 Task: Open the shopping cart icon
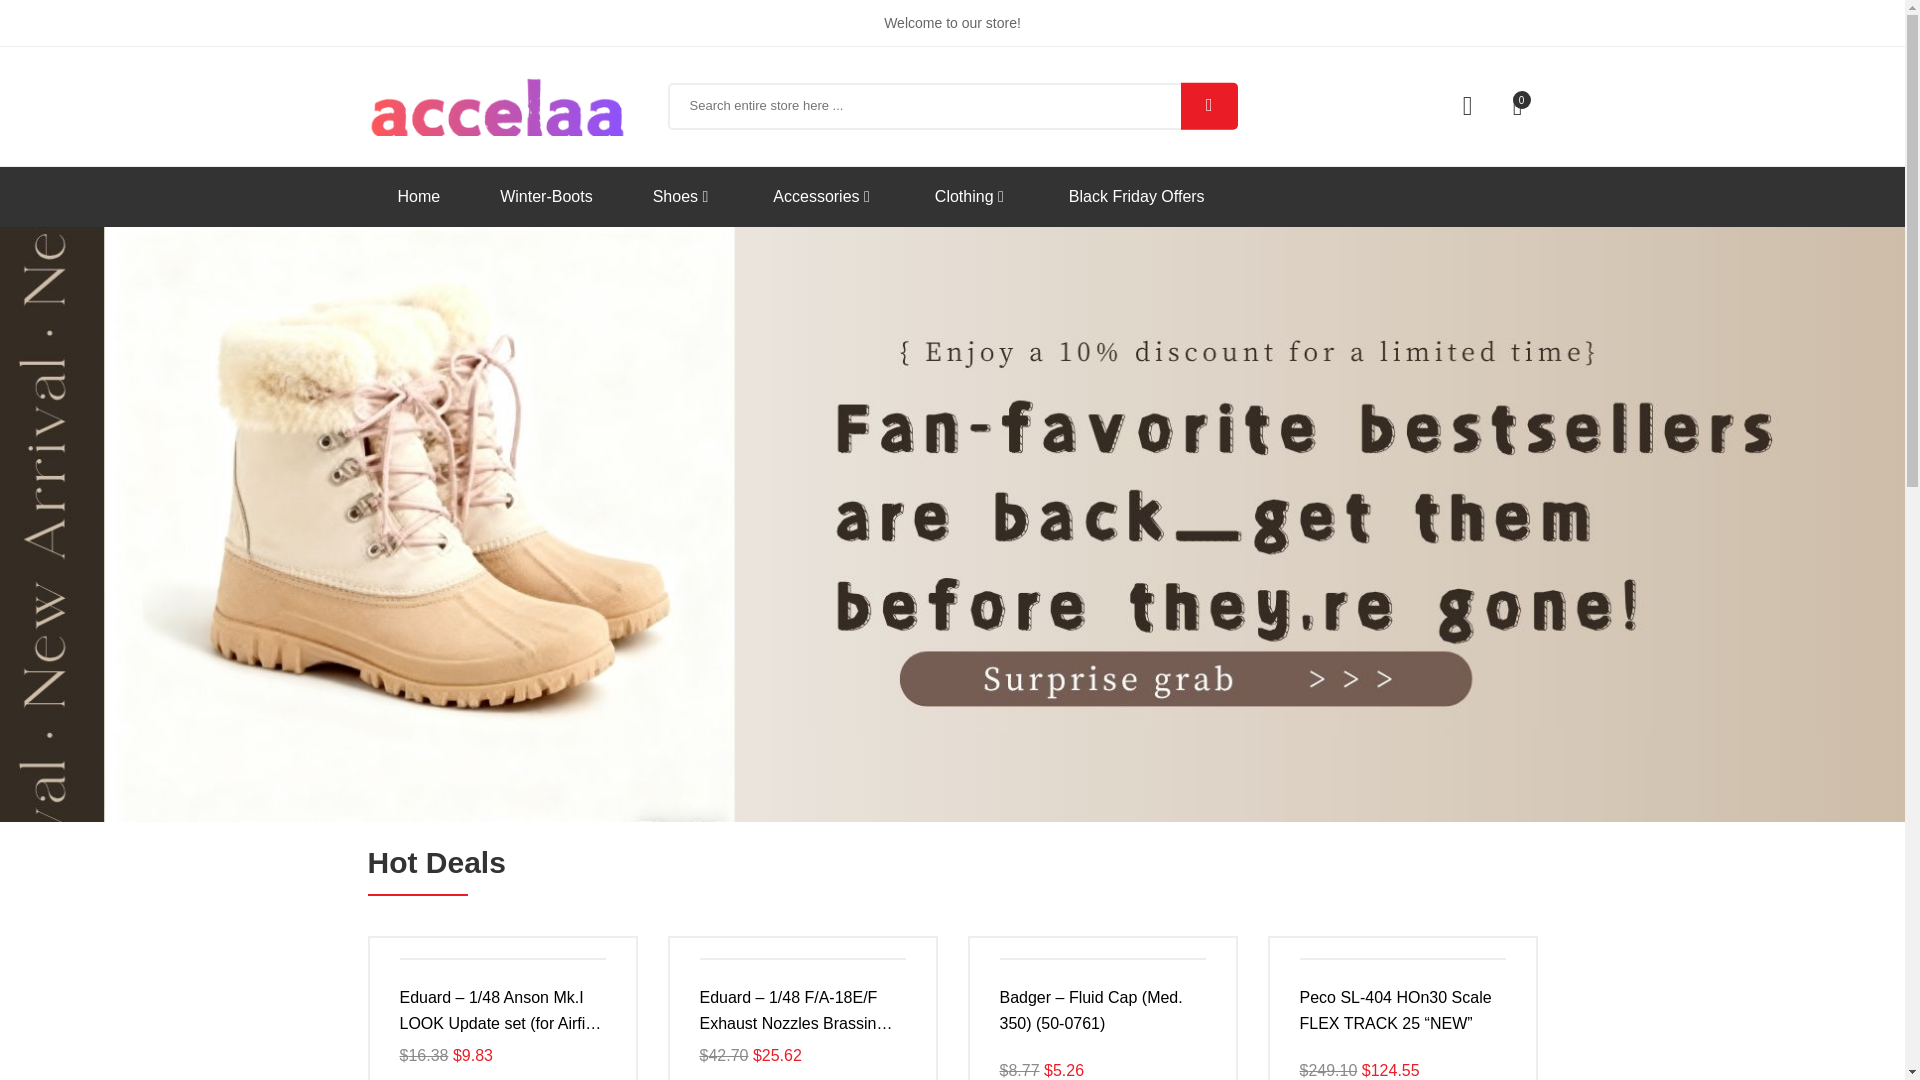click(1517, 108)
